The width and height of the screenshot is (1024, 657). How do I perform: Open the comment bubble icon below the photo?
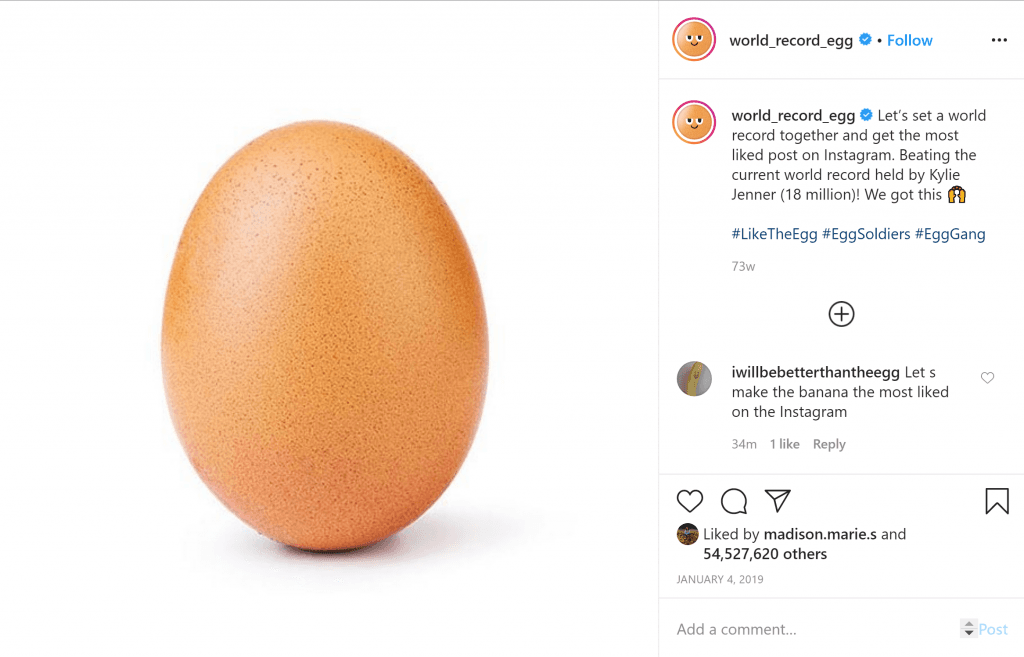point(733,501)
